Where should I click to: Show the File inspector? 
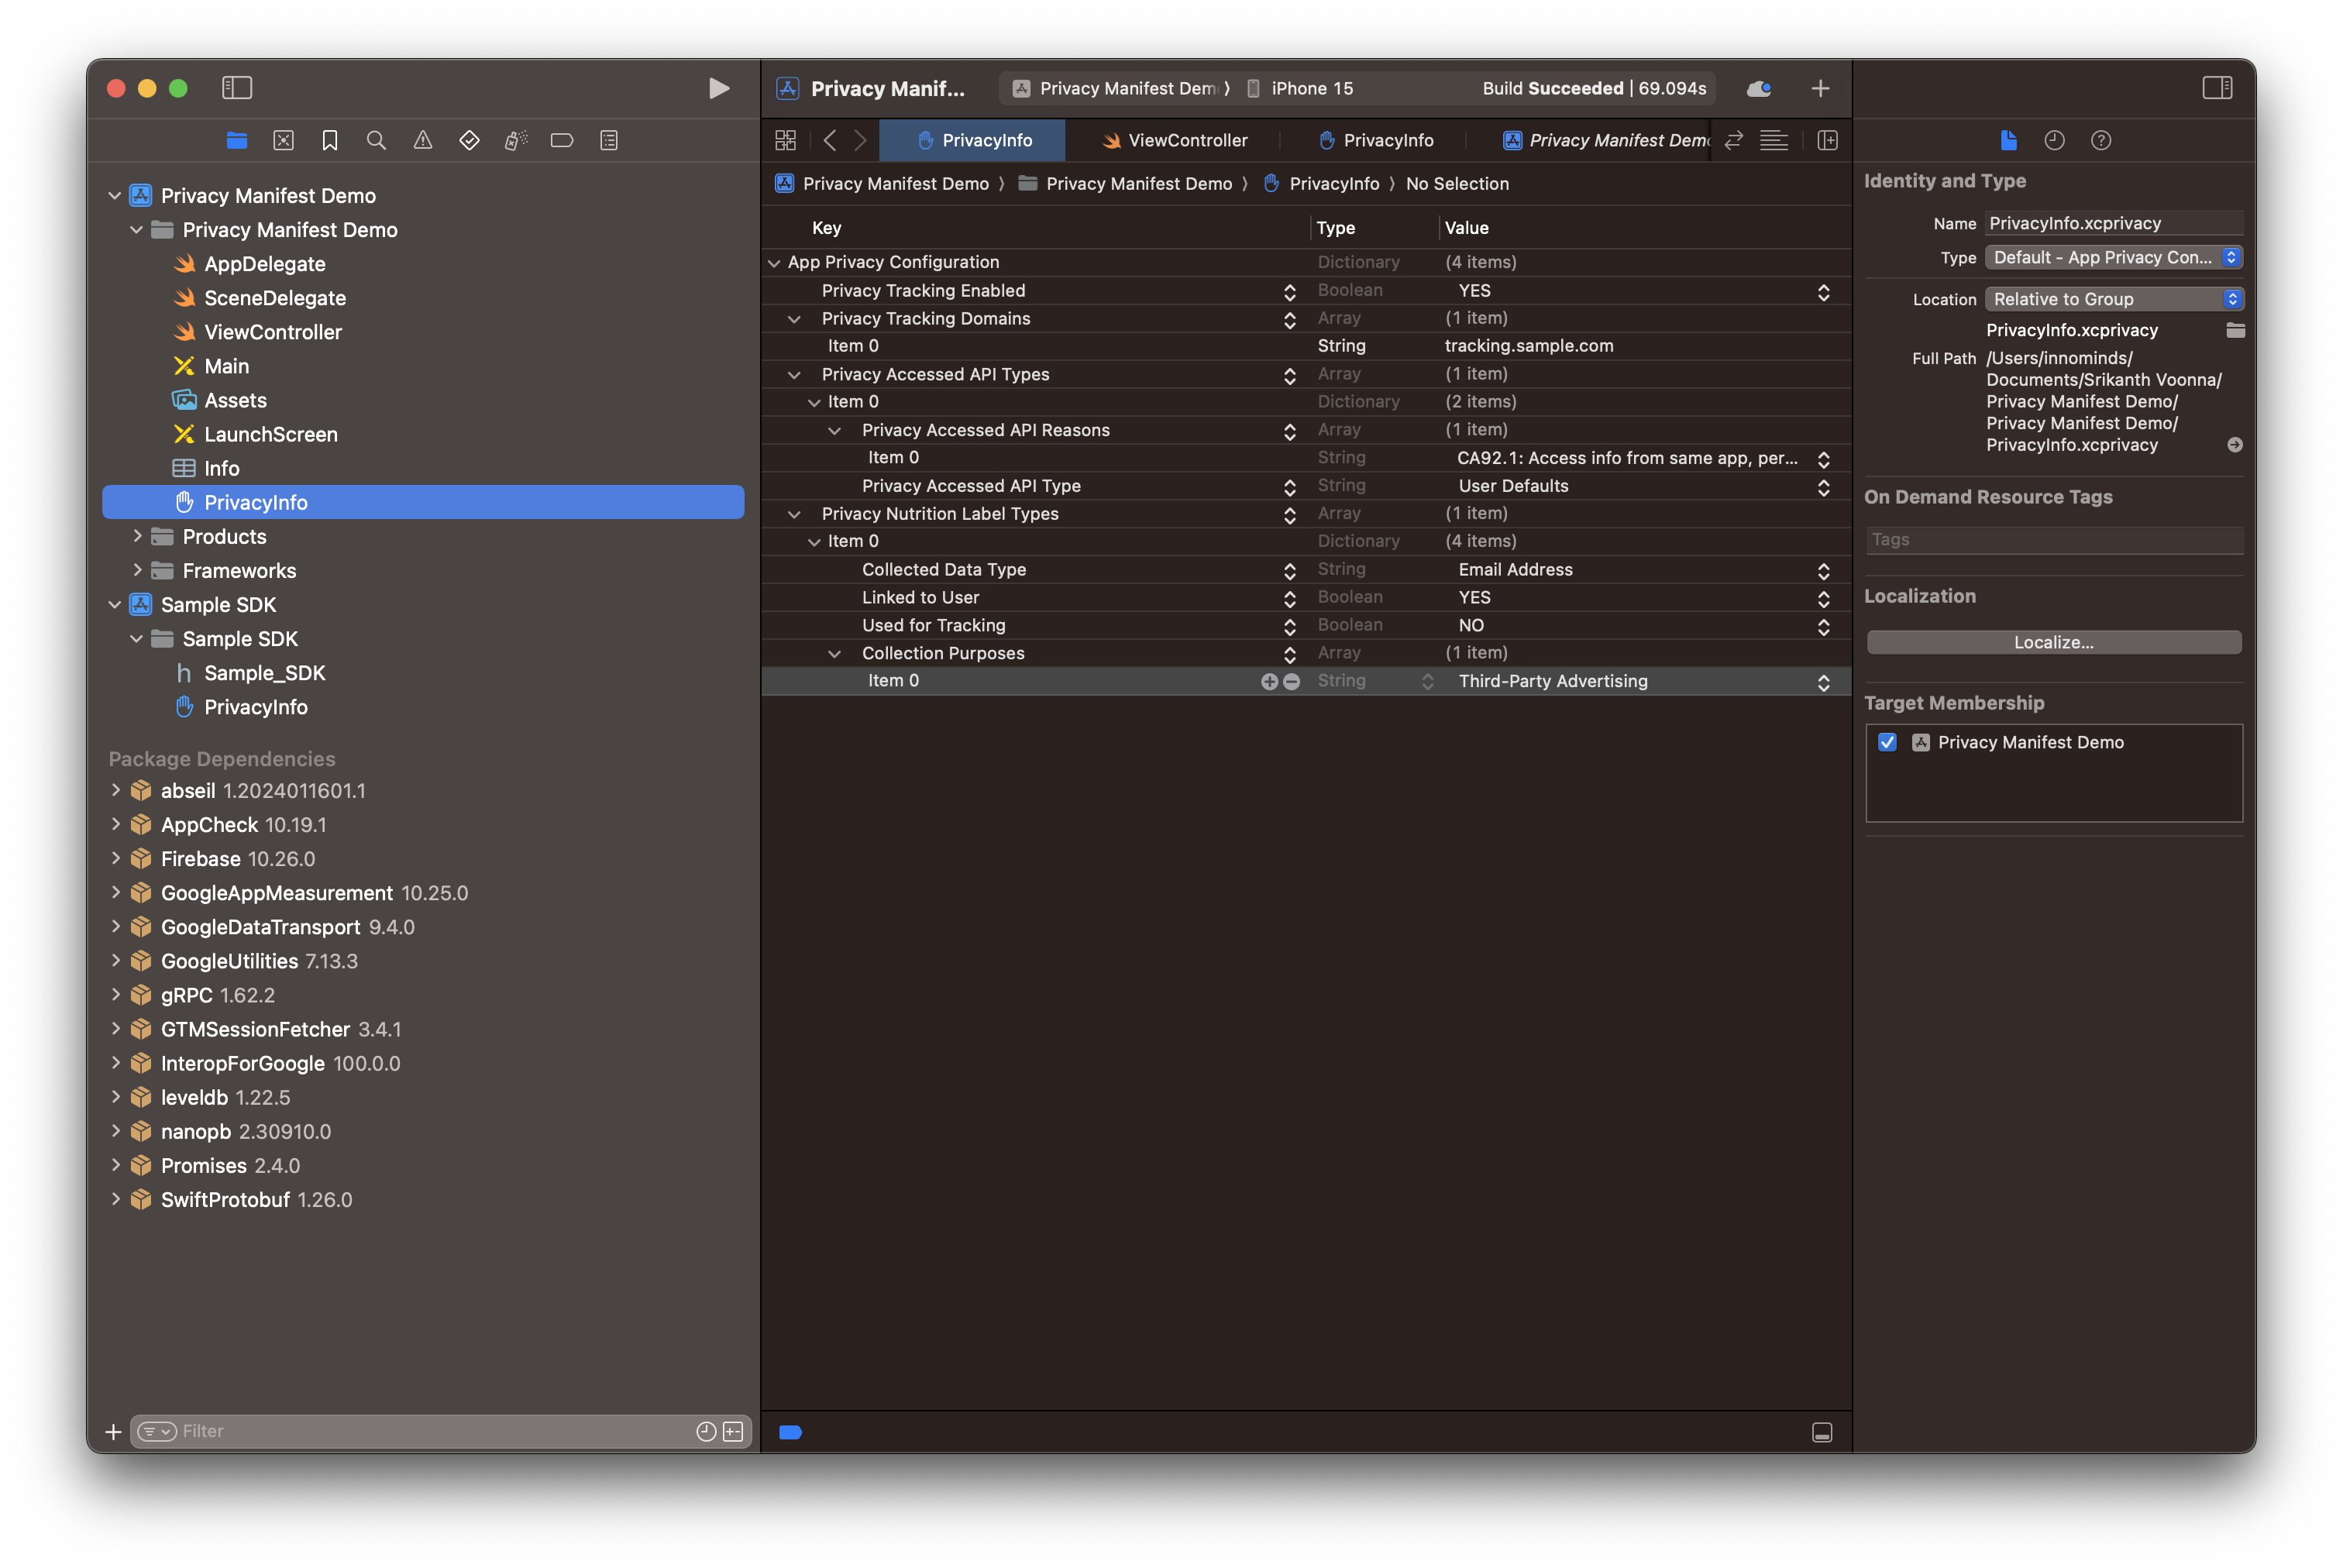pyautogui.click(x=2008, y=140)
